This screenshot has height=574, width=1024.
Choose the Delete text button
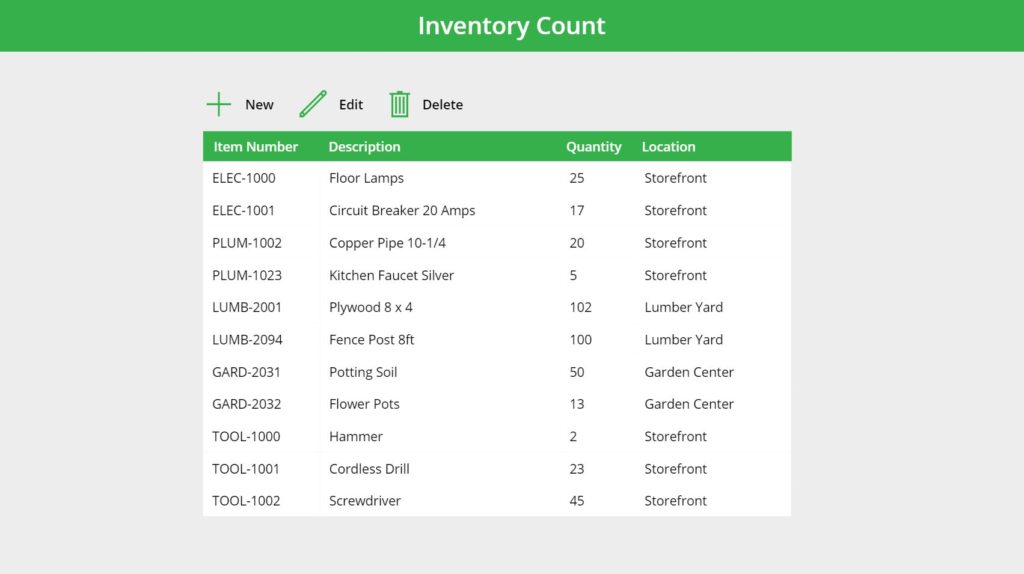443,104
